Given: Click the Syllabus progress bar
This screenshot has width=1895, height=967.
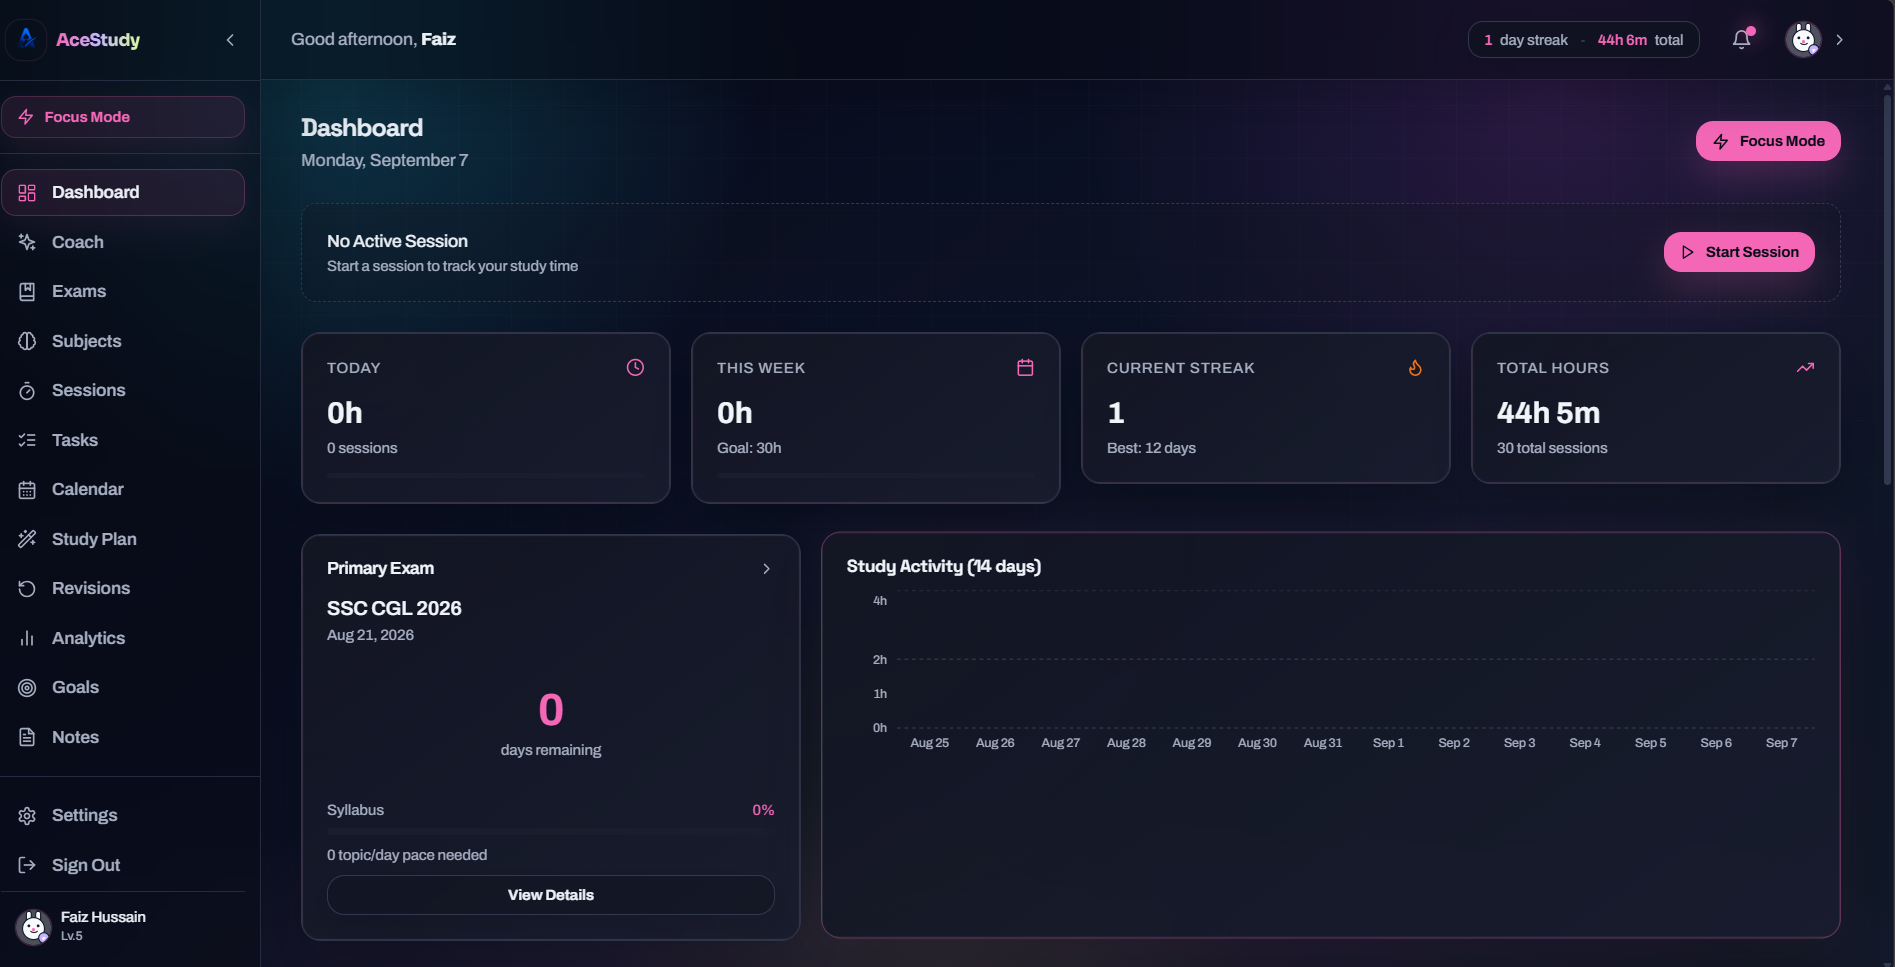Looking at the screenshot, I should (550, 831).
